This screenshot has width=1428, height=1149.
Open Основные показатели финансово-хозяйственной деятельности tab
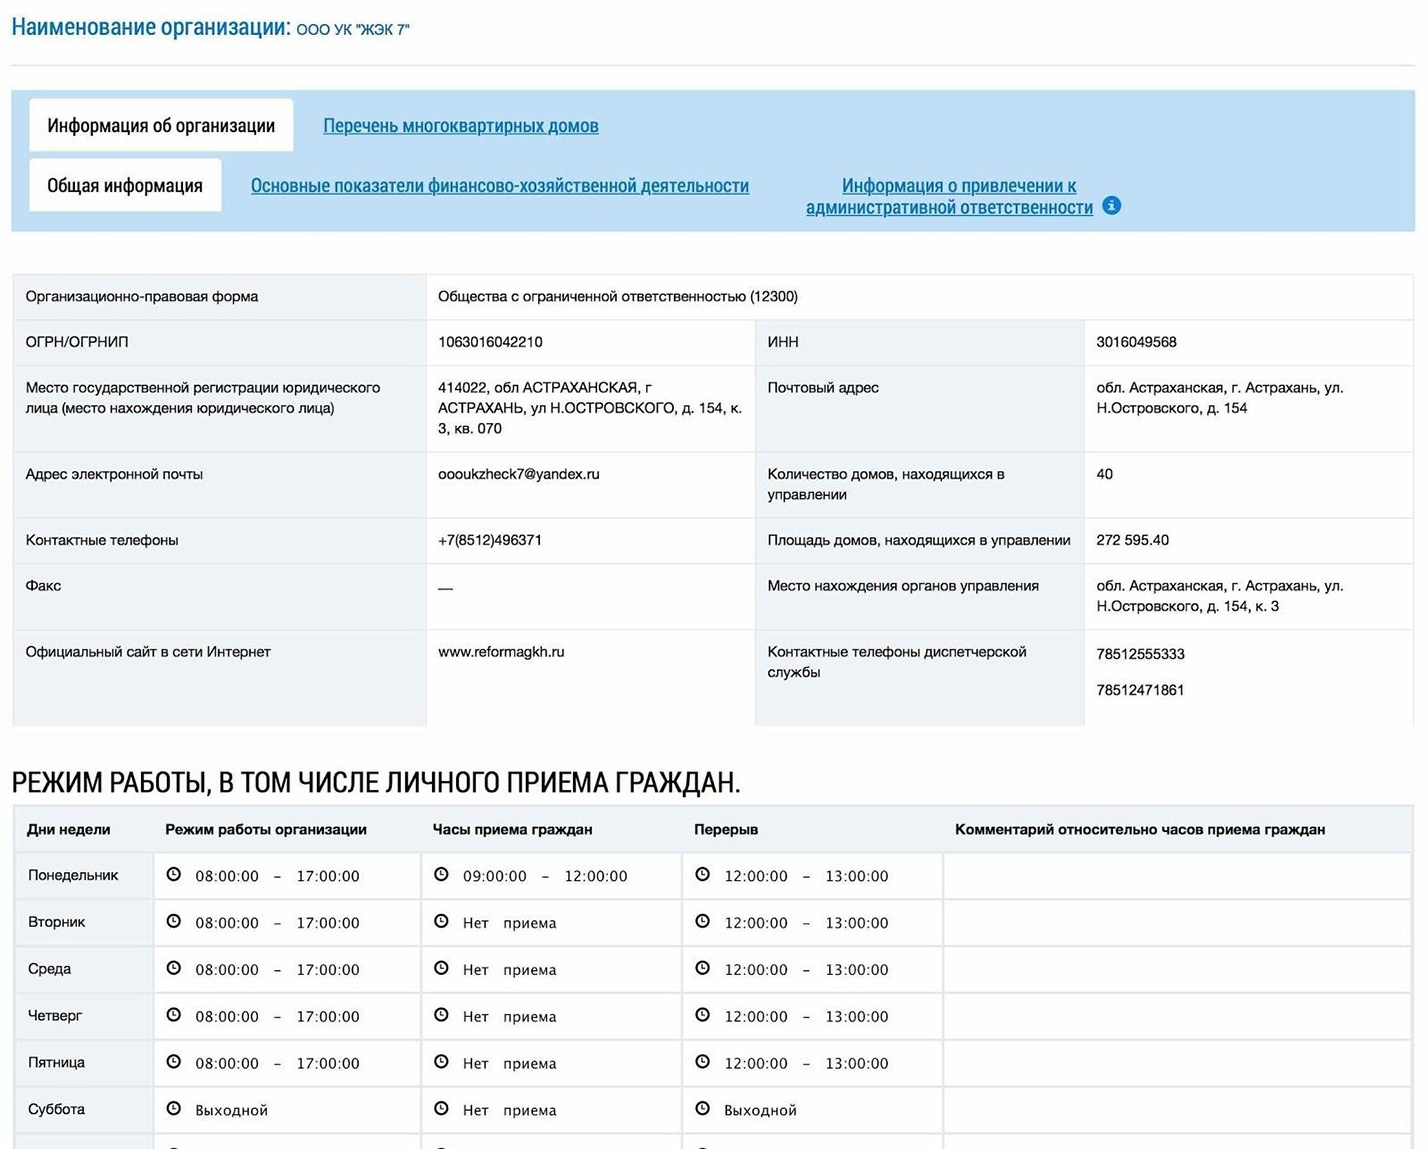(500, 186)
